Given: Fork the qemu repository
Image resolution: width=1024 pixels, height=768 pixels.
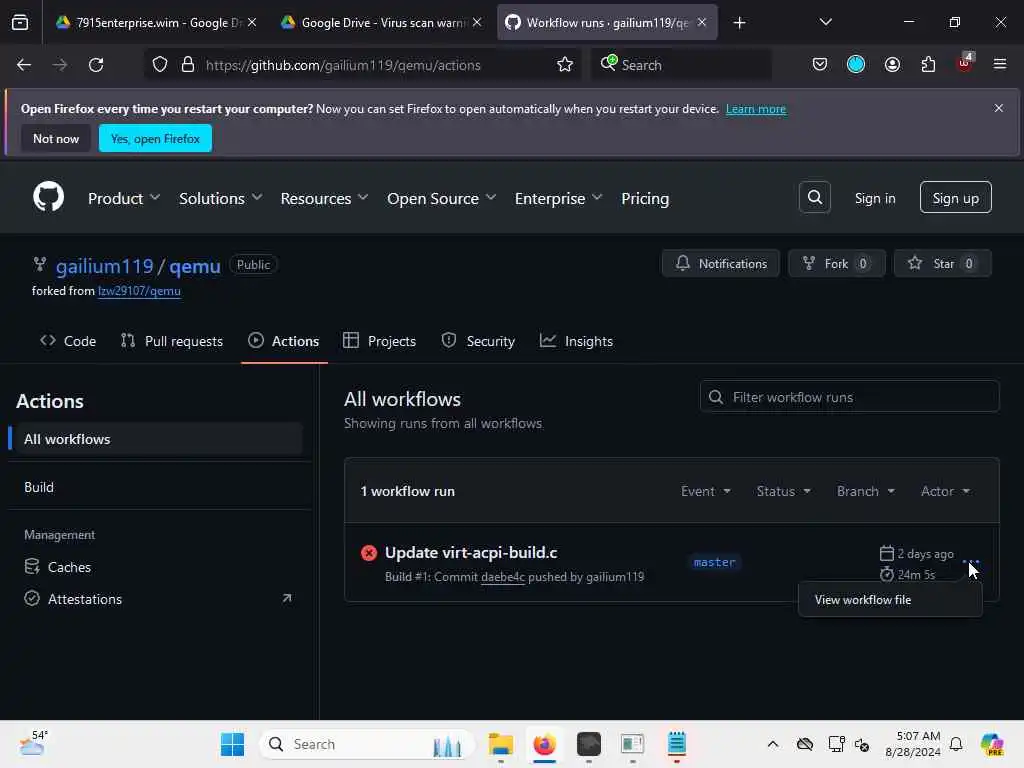Looking at the screenshot, I should 837,263.
